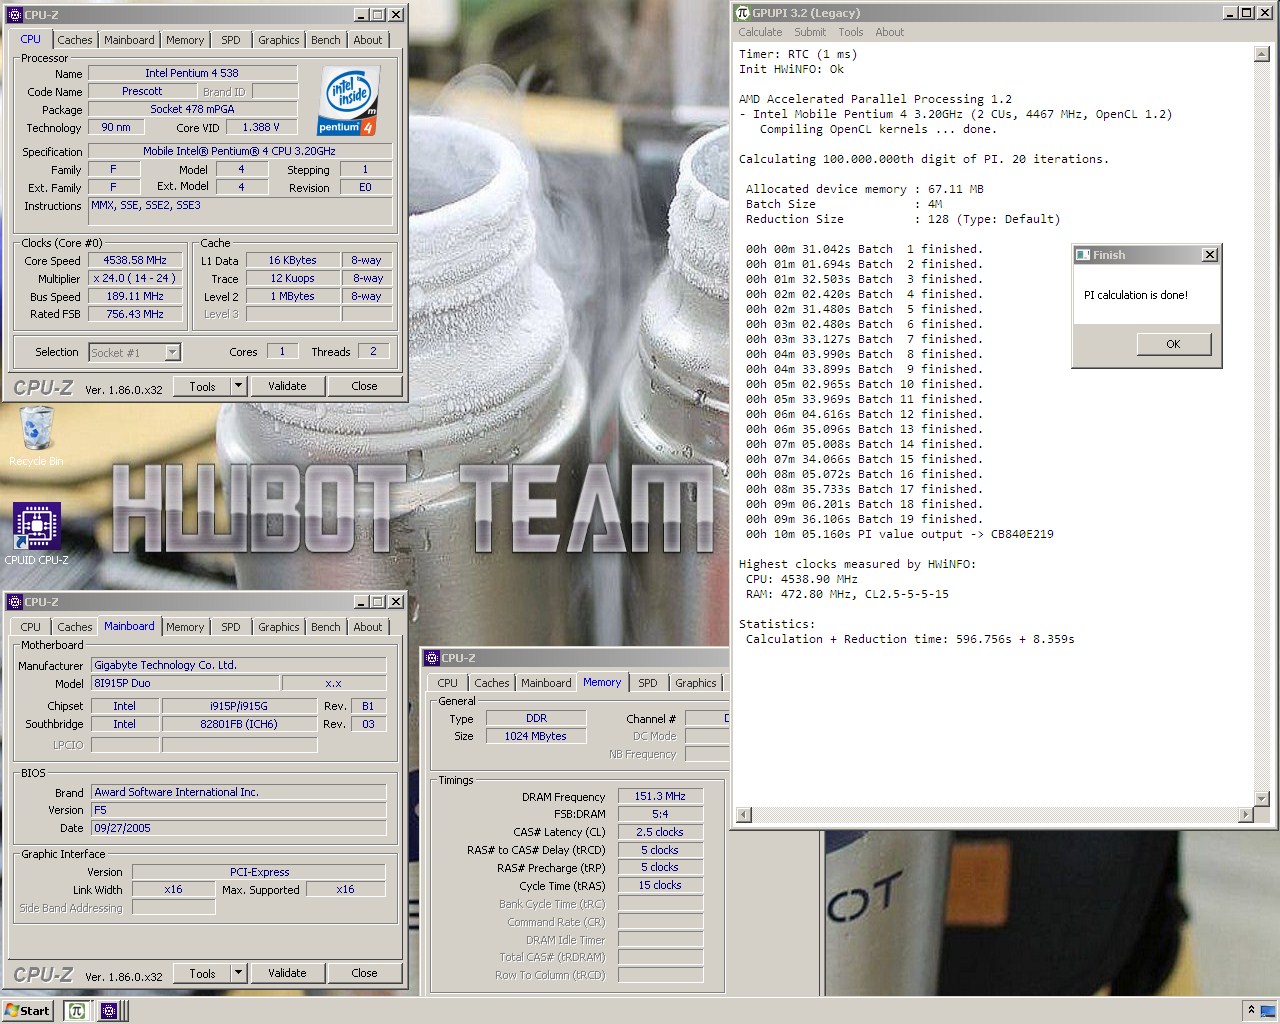This screenshot has width=1280, height=1024.
Task: Select CPU tab in Memory CPU-Z window
Action: 448,683
